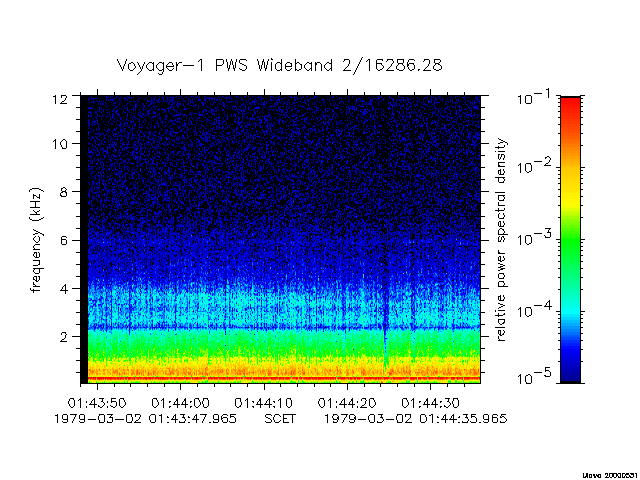Click the 01:44:20 time tick label

coord(347,403)
